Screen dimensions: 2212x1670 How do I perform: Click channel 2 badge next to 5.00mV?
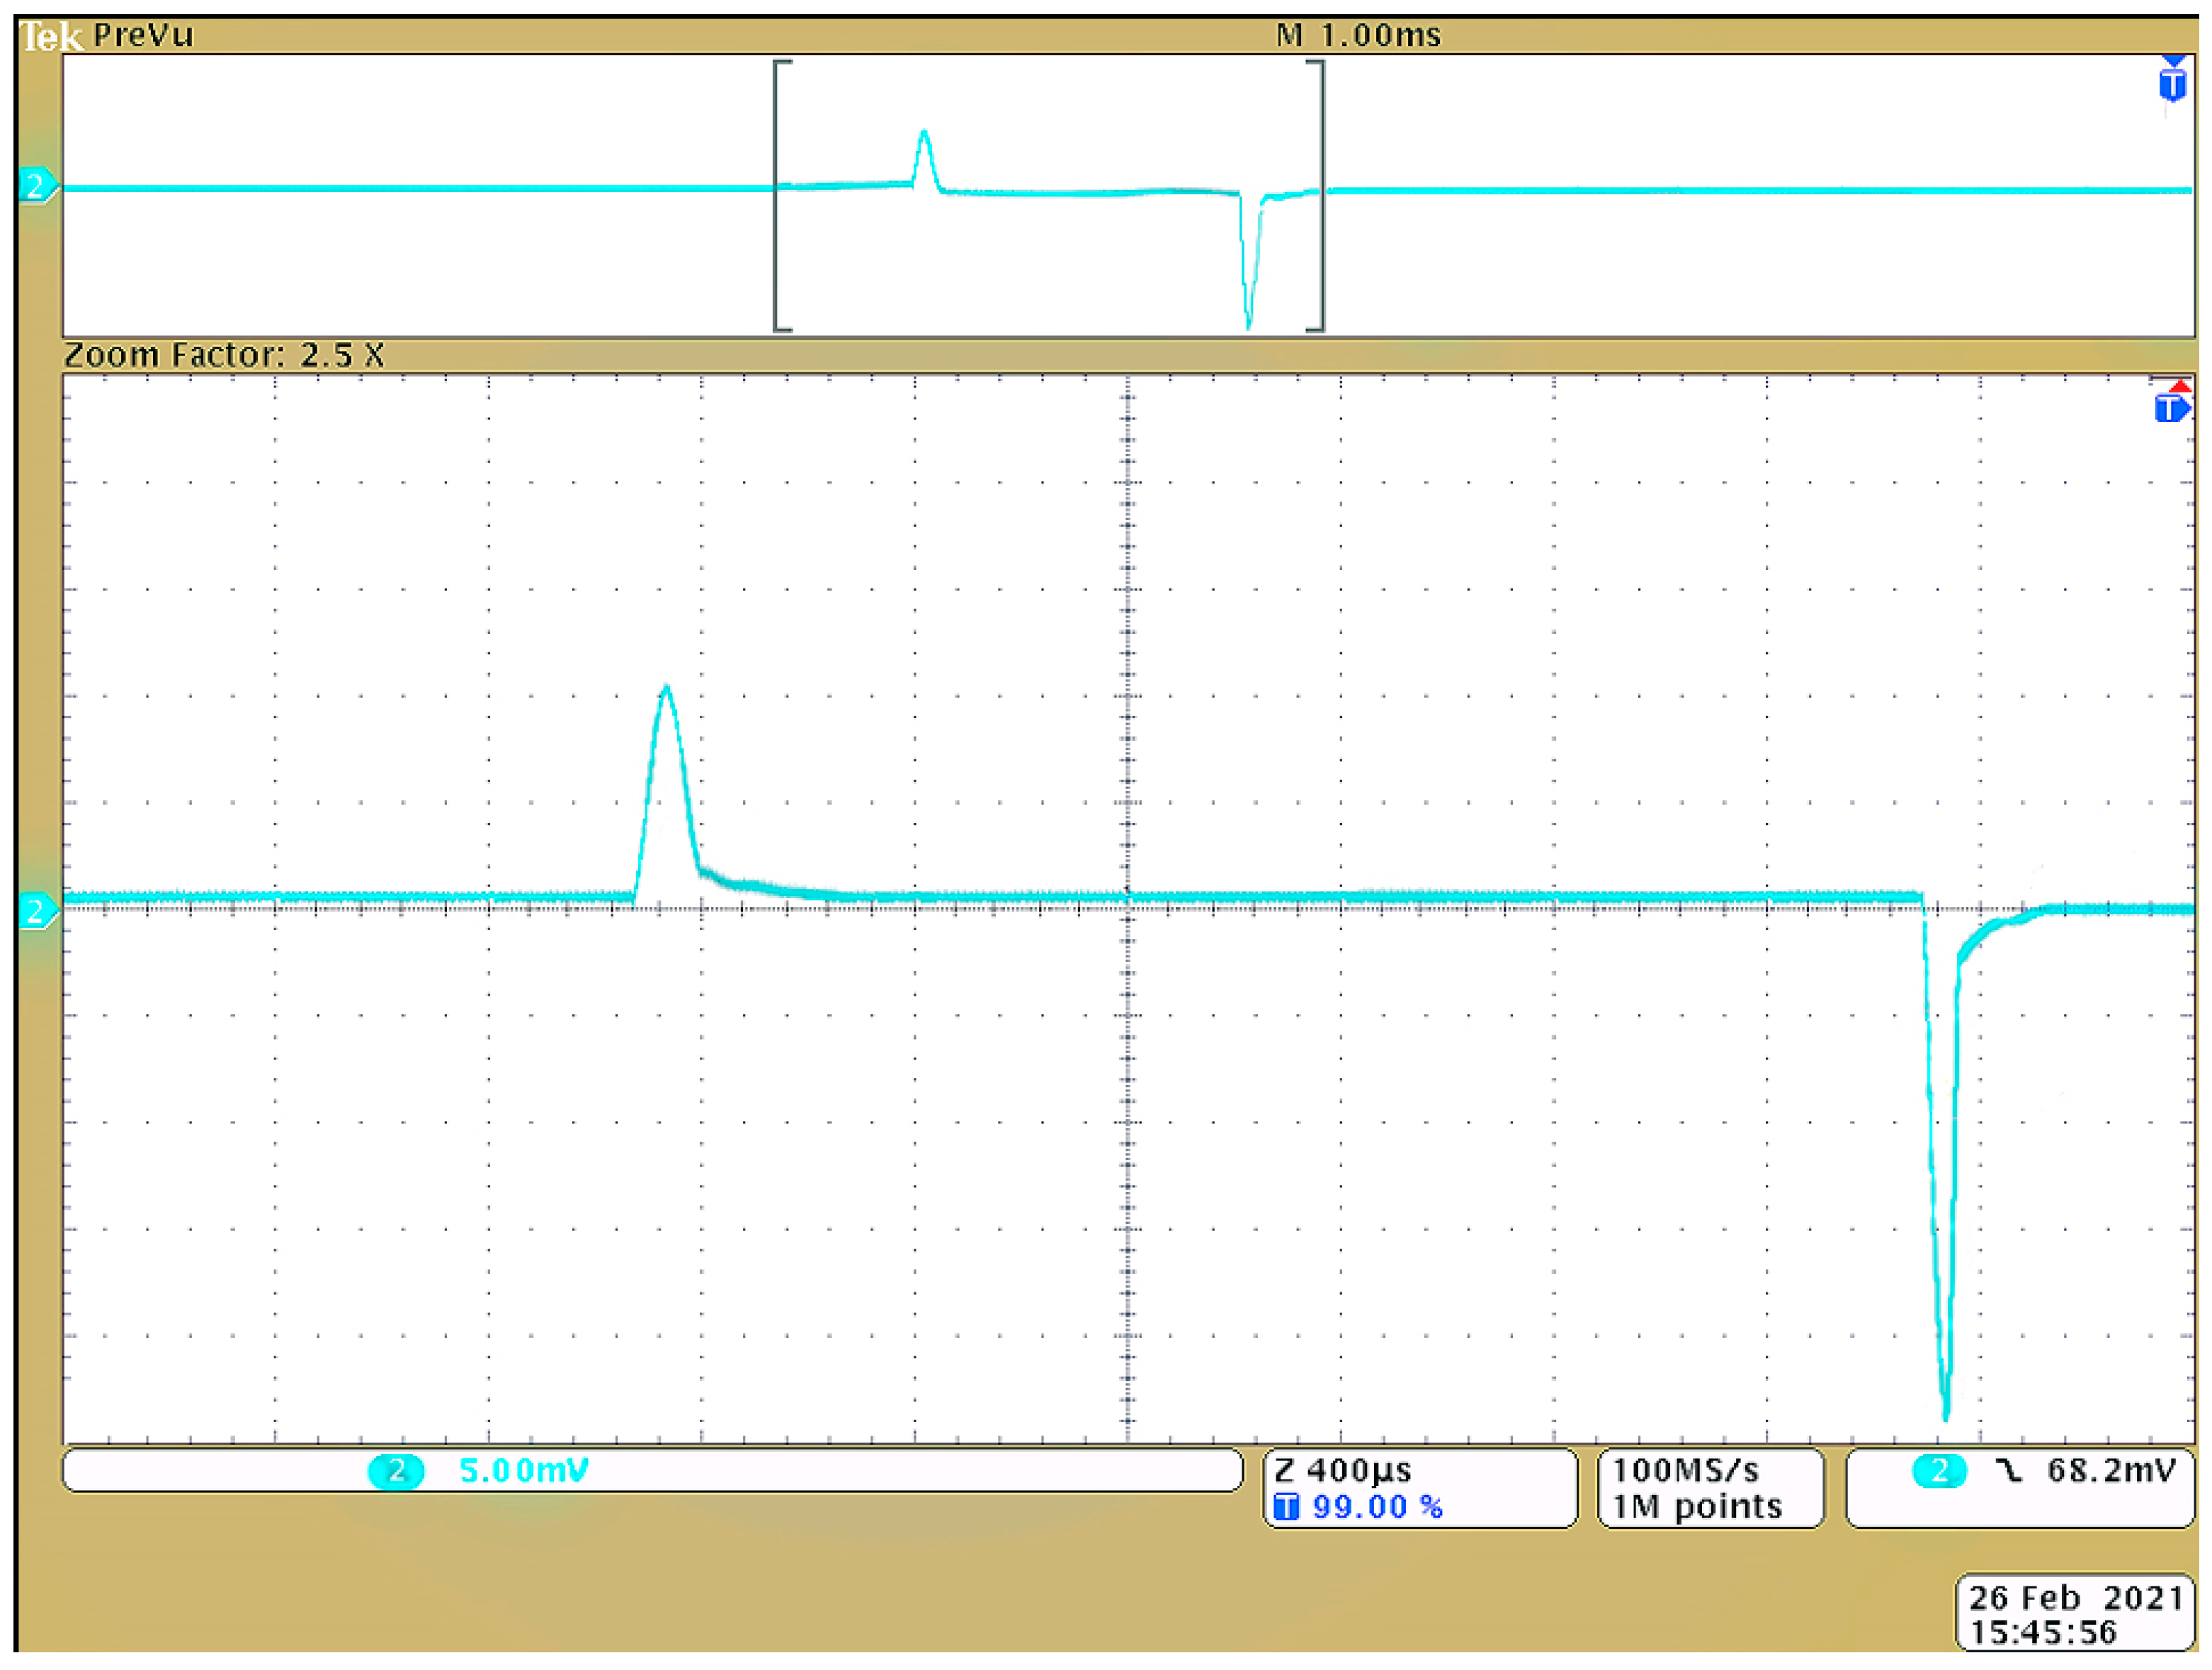(396, 1471)
